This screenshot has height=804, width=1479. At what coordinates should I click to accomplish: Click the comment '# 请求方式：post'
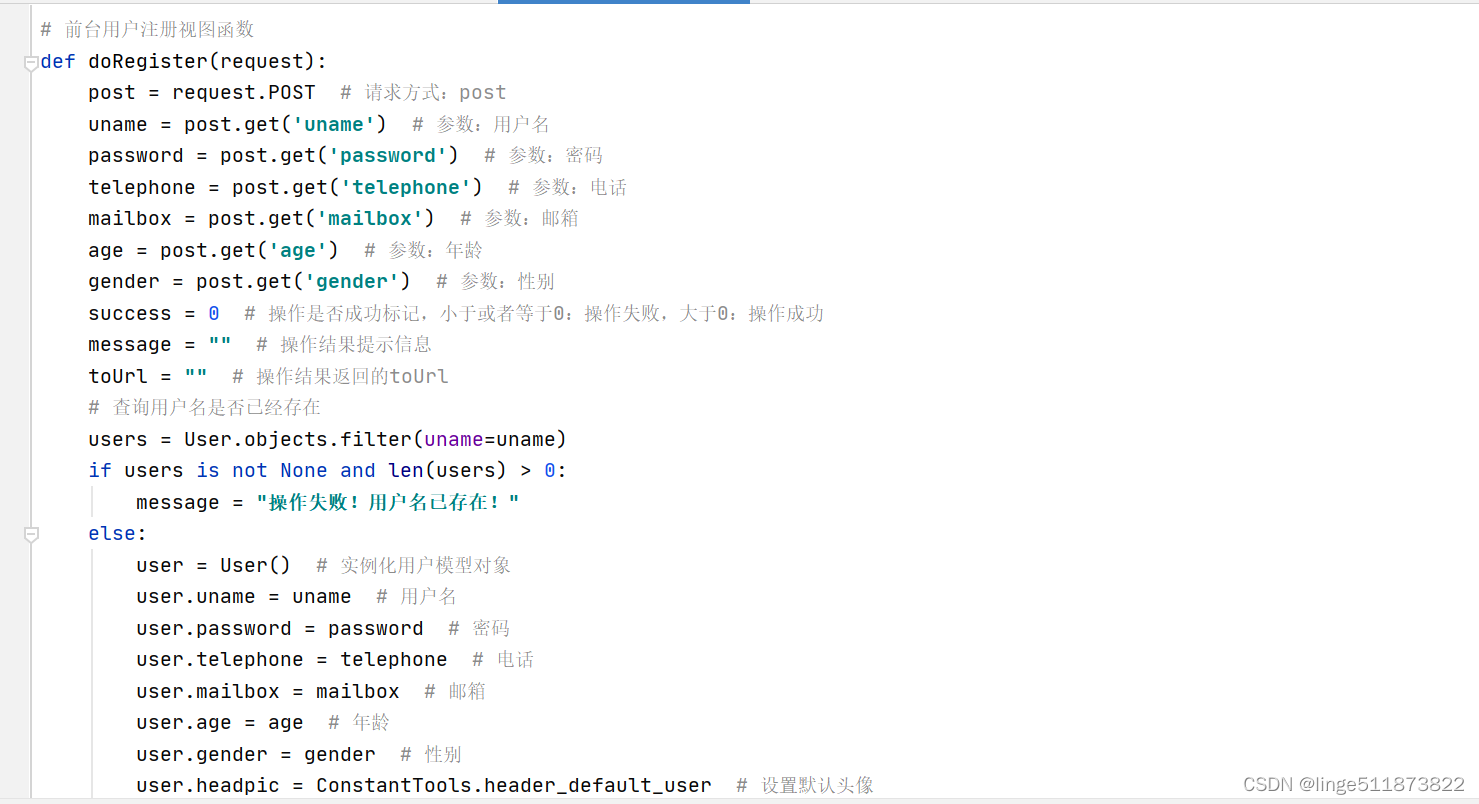[423, 92]
